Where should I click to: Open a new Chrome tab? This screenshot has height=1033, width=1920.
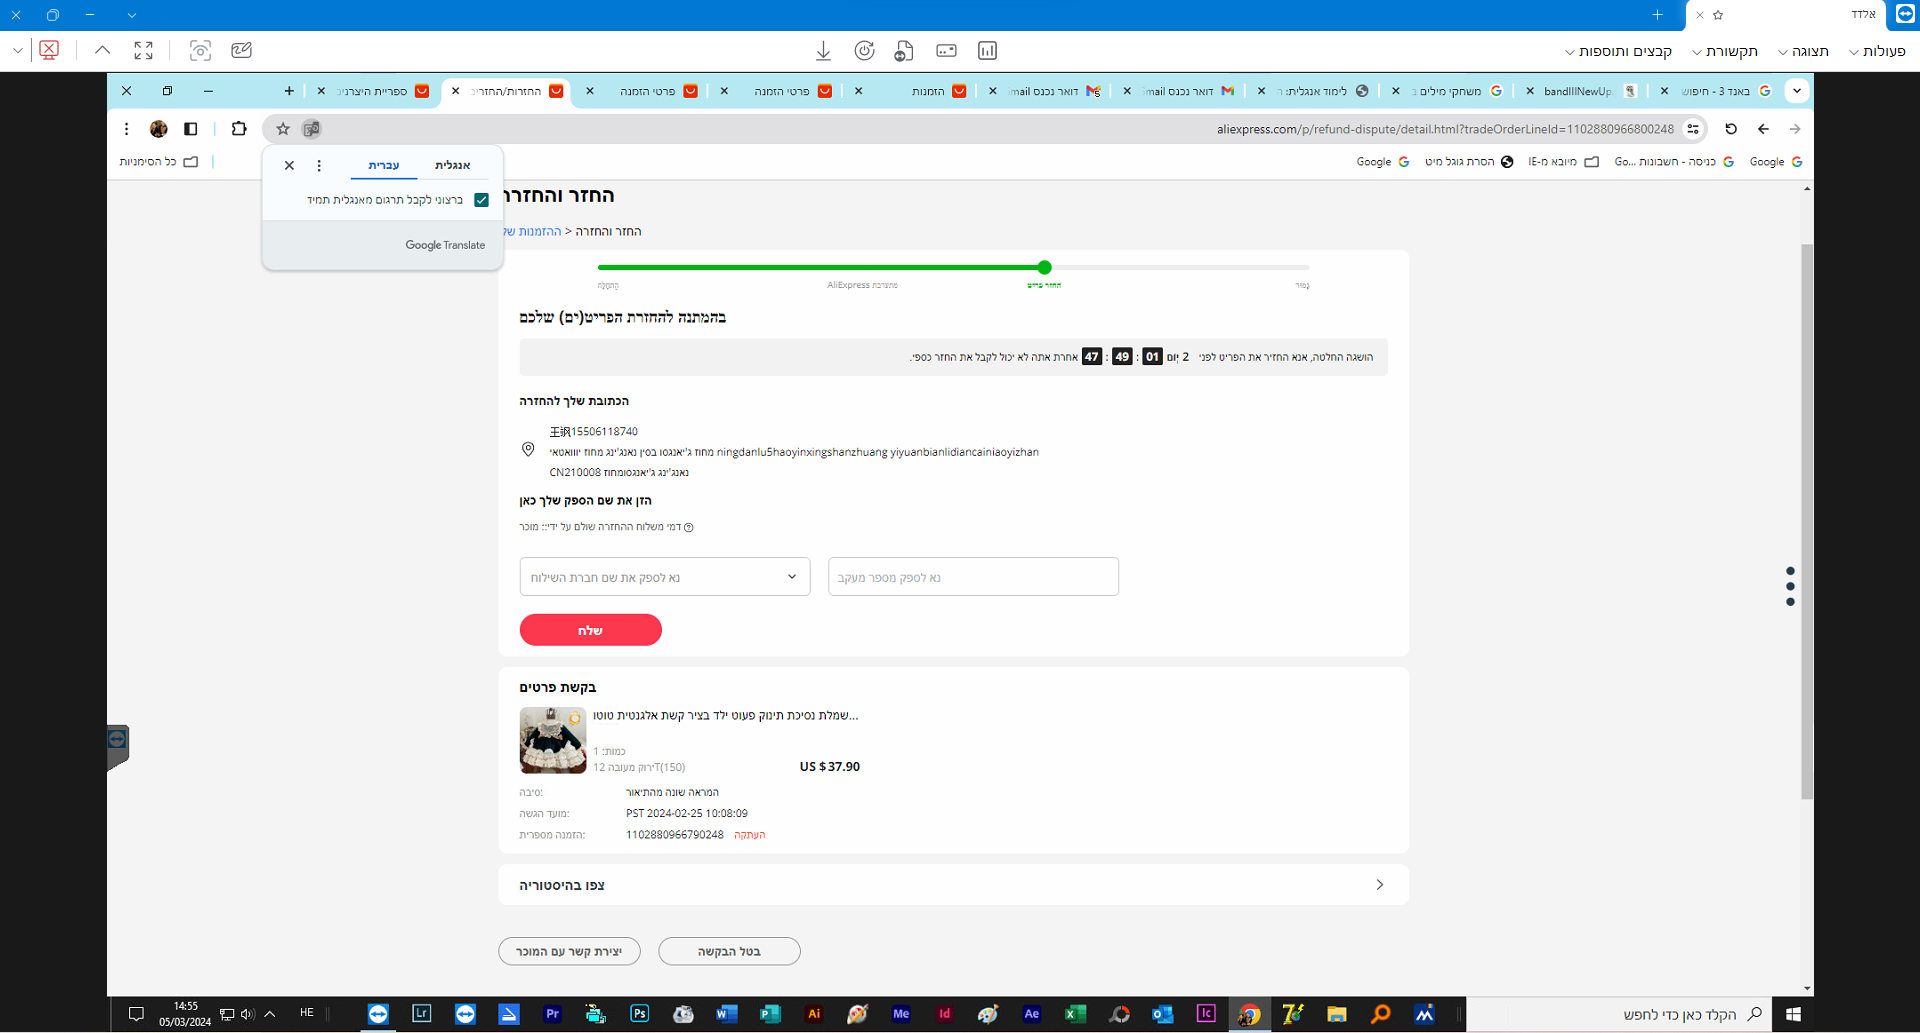point(289,91)
